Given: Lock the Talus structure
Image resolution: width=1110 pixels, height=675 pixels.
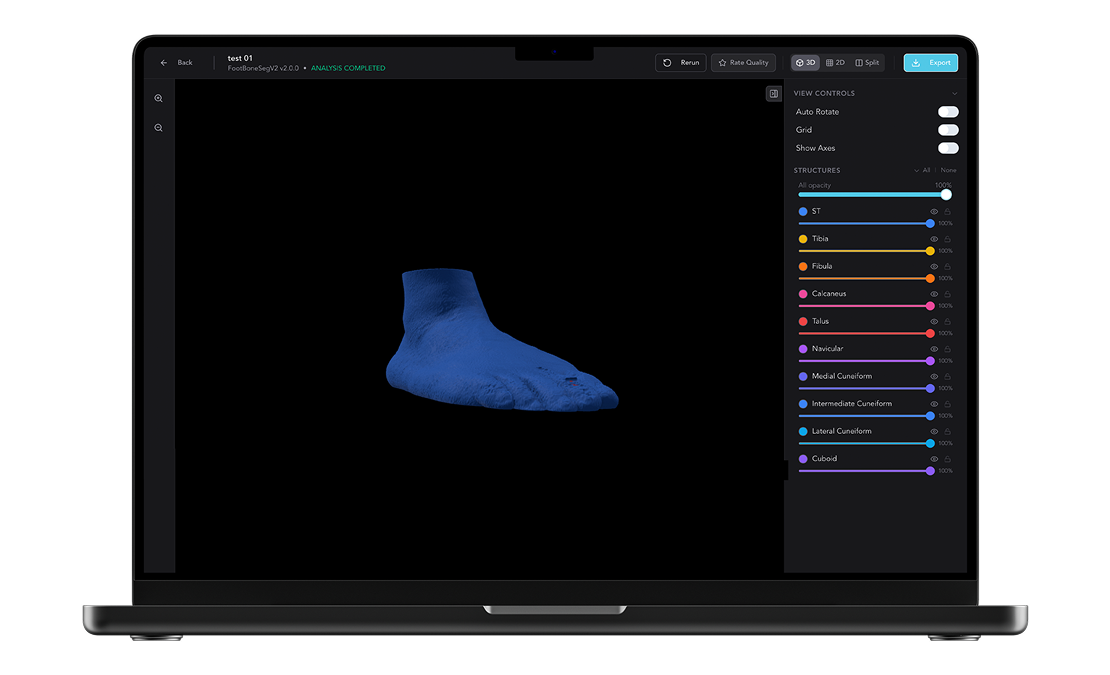Looking at the screenshot, I should (947, 322).
